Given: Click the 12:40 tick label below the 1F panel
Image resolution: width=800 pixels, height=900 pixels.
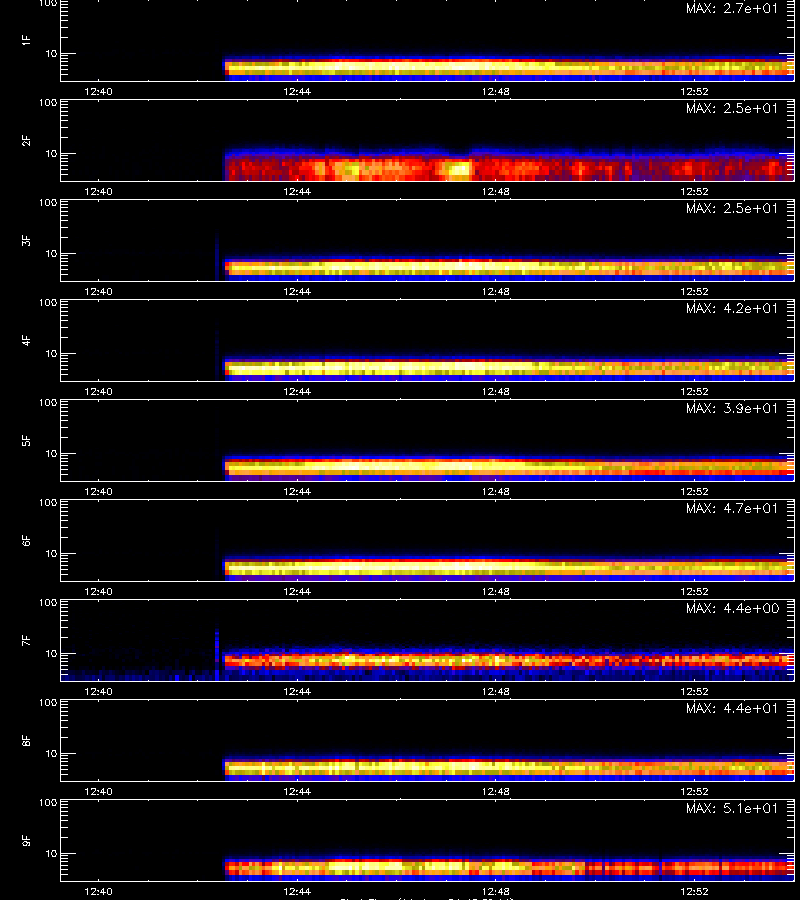Looking at the screenshot, I should 98,91.
